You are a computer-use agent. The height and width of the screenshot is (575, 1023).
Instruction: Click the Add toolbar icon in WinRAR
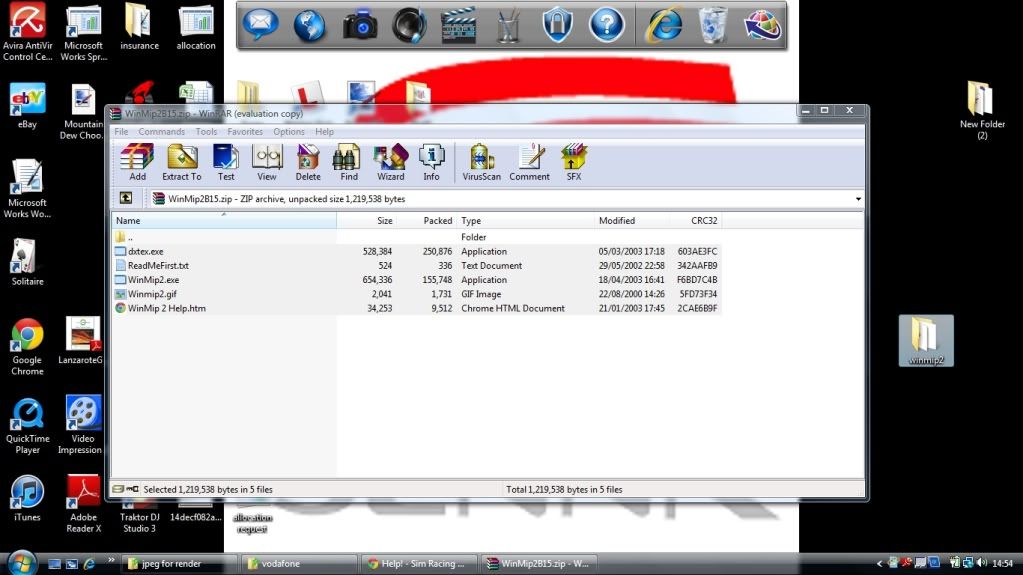click(137, 161)
